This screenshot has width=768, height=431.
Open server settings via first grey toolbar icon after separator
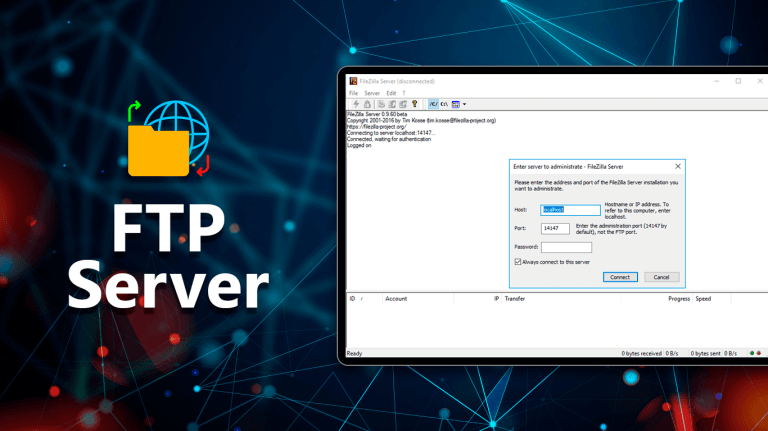pyautogui.click(x=381, y=104)
